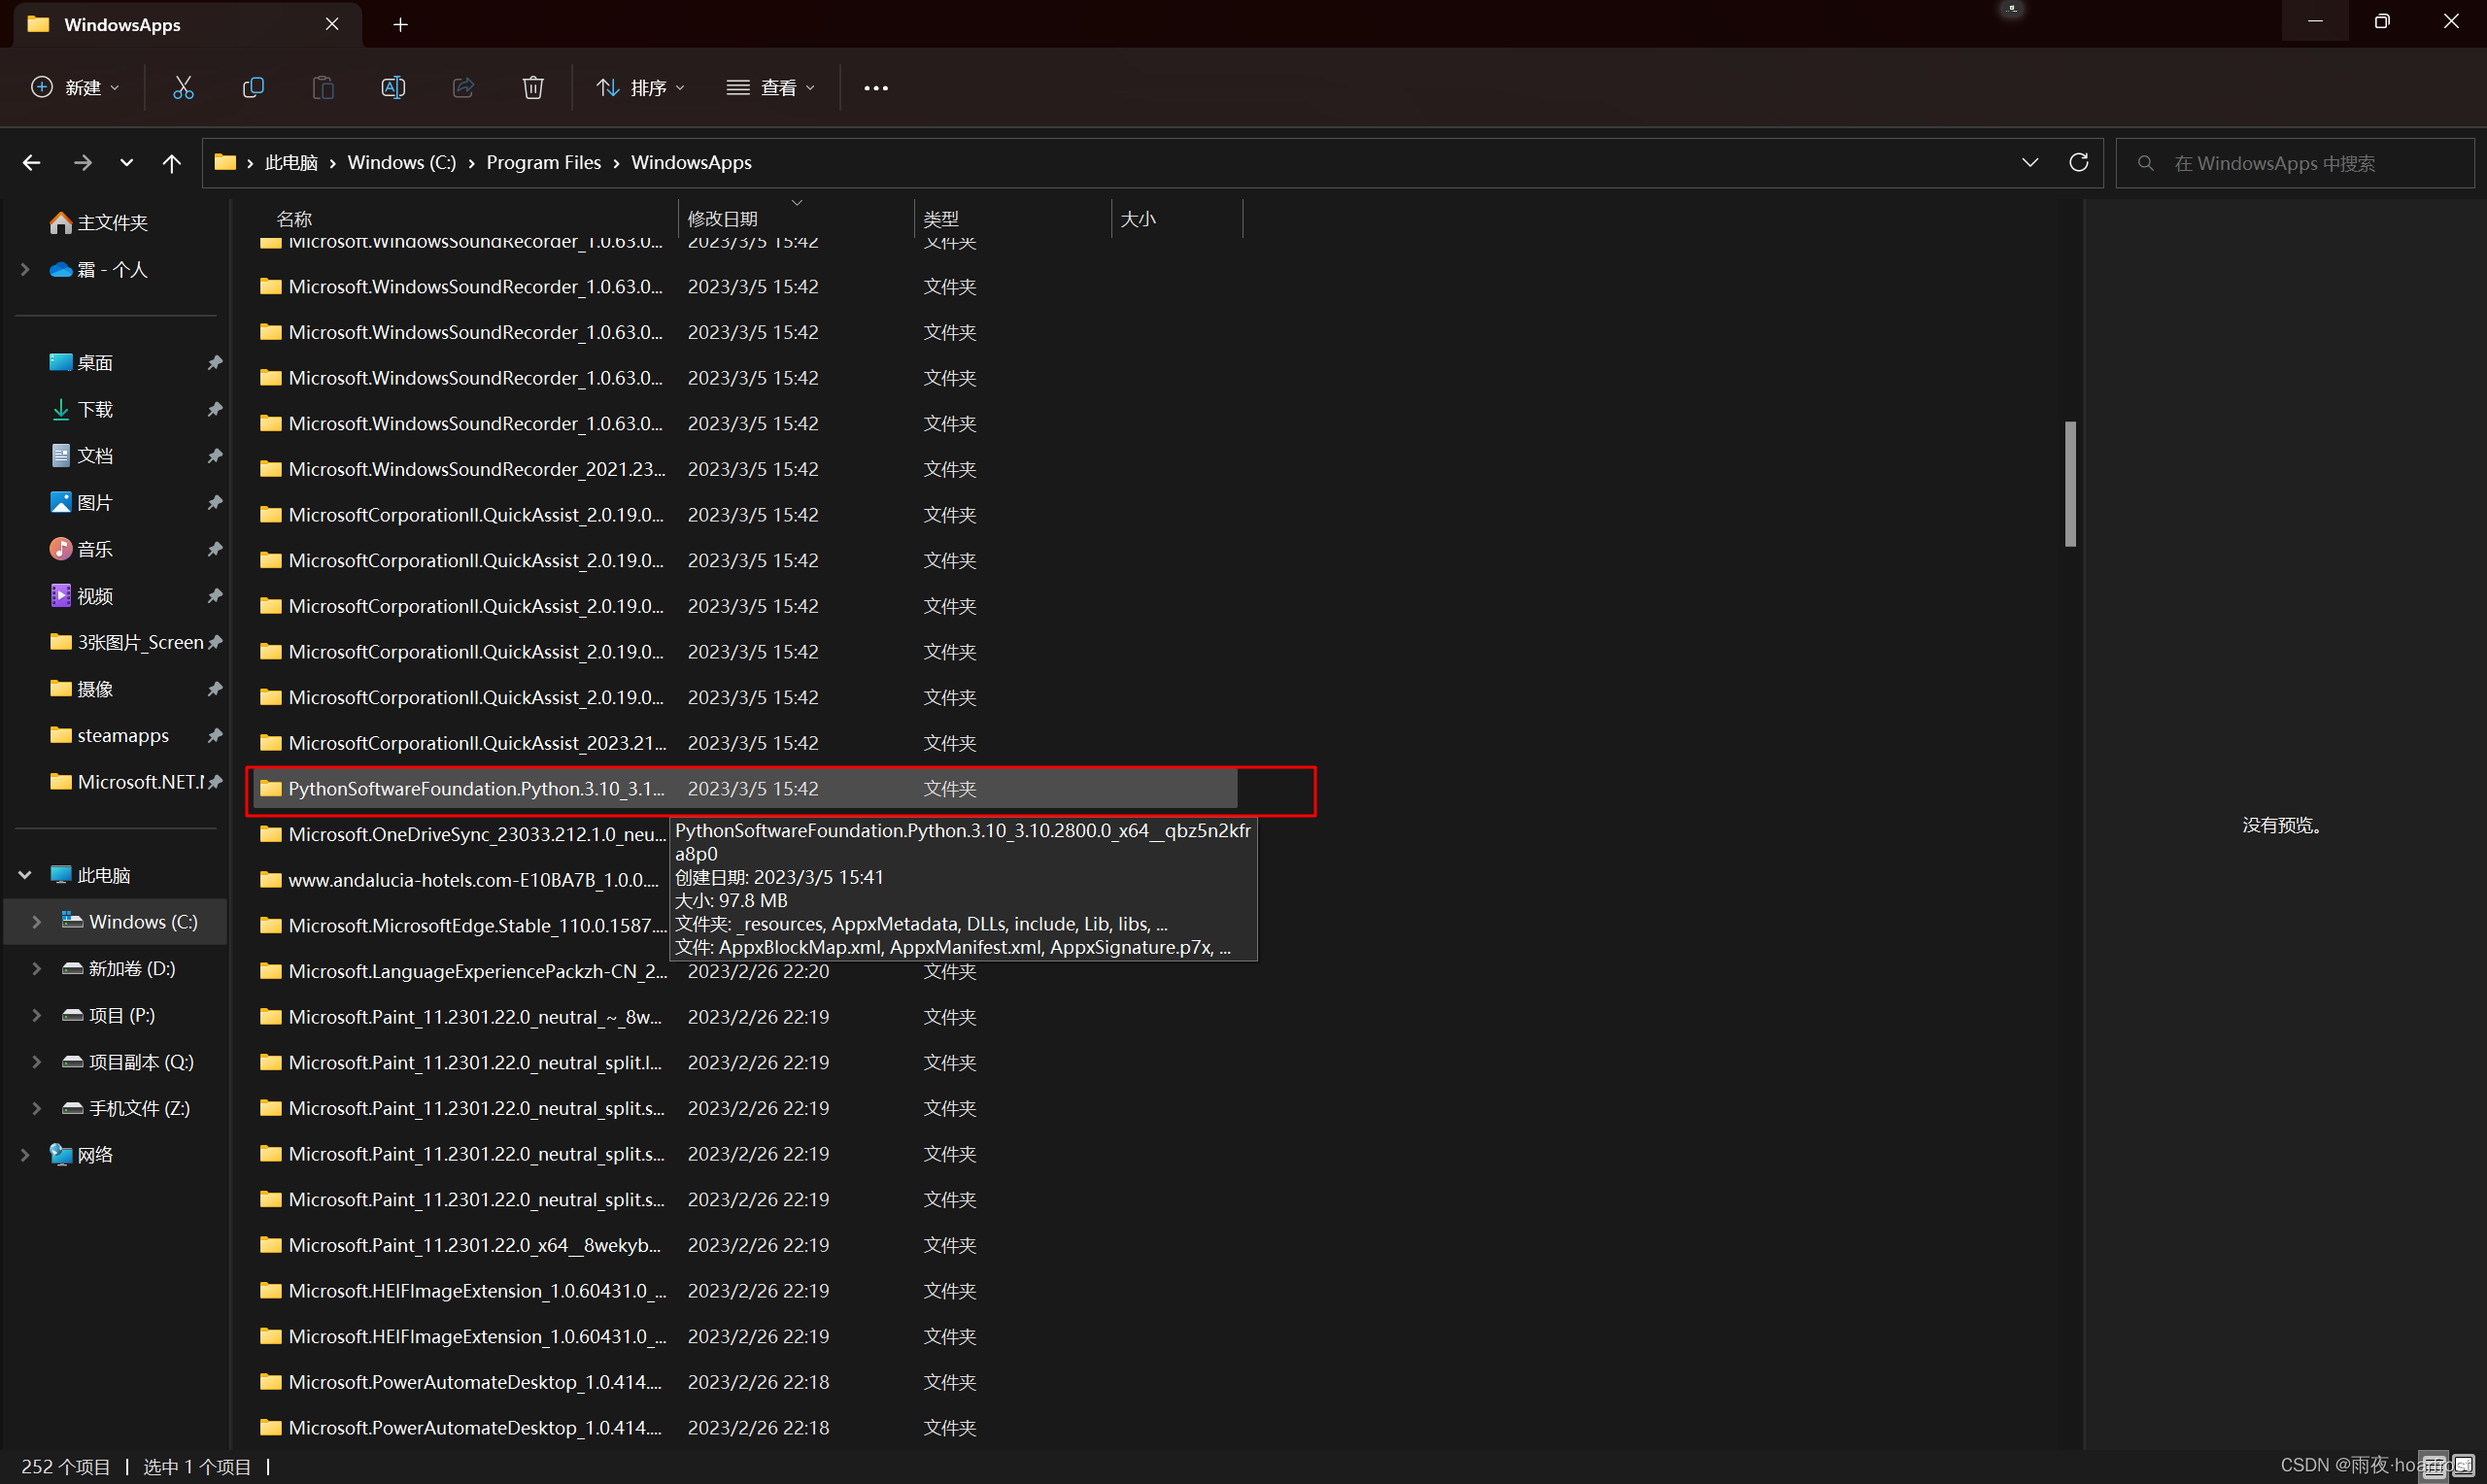Expand Network (网络) tree node
The image size is (2487, 1484).
click(x=25, y=1155)
